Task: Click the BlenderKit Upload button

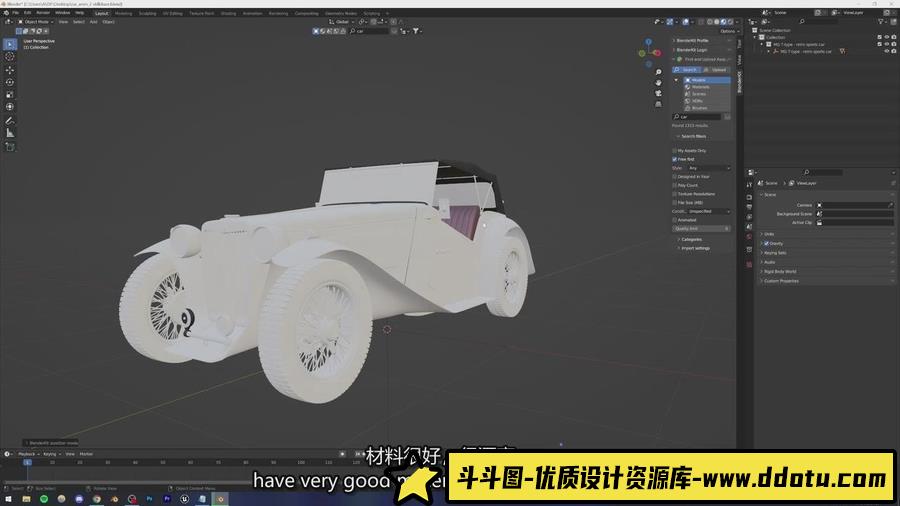Action: (716, 69)
